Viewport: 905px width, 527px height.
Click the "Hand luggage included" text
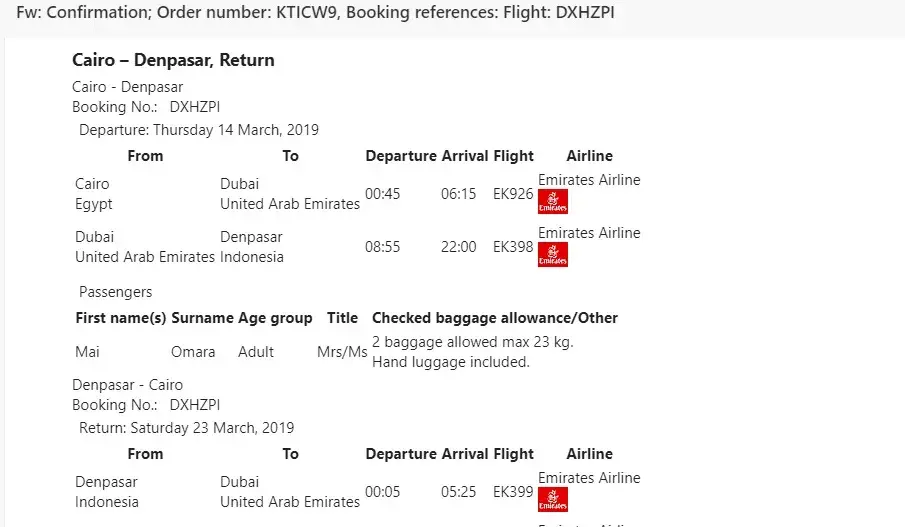tap(450, 362)
